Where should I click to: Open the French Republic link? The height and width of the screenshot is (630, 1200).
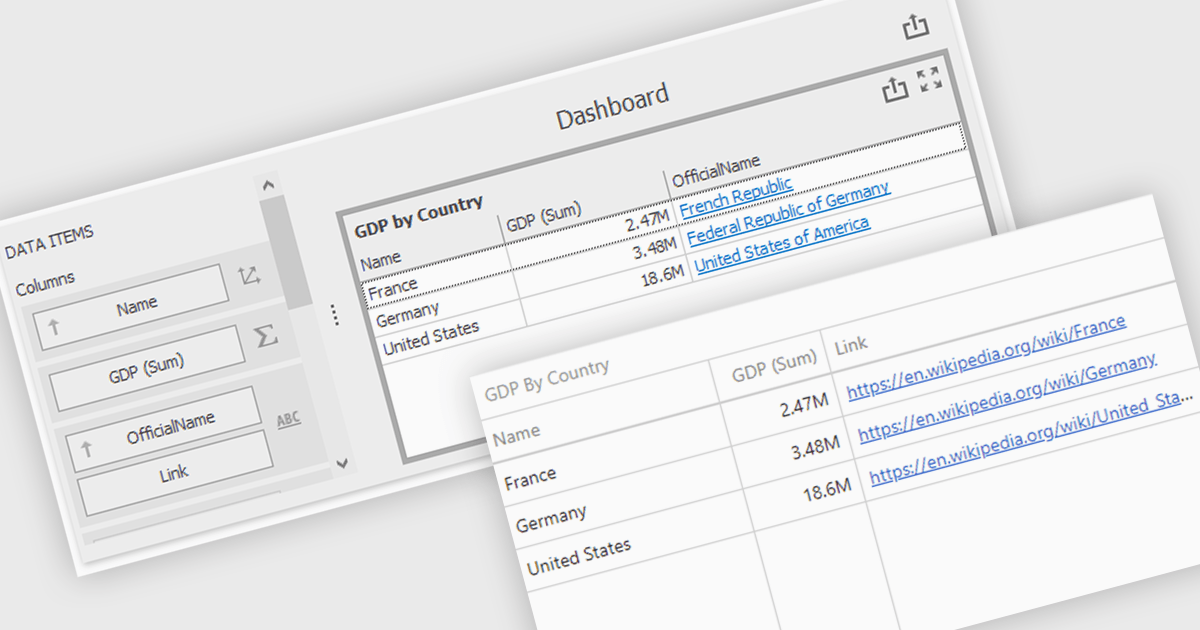coord(737,196)
